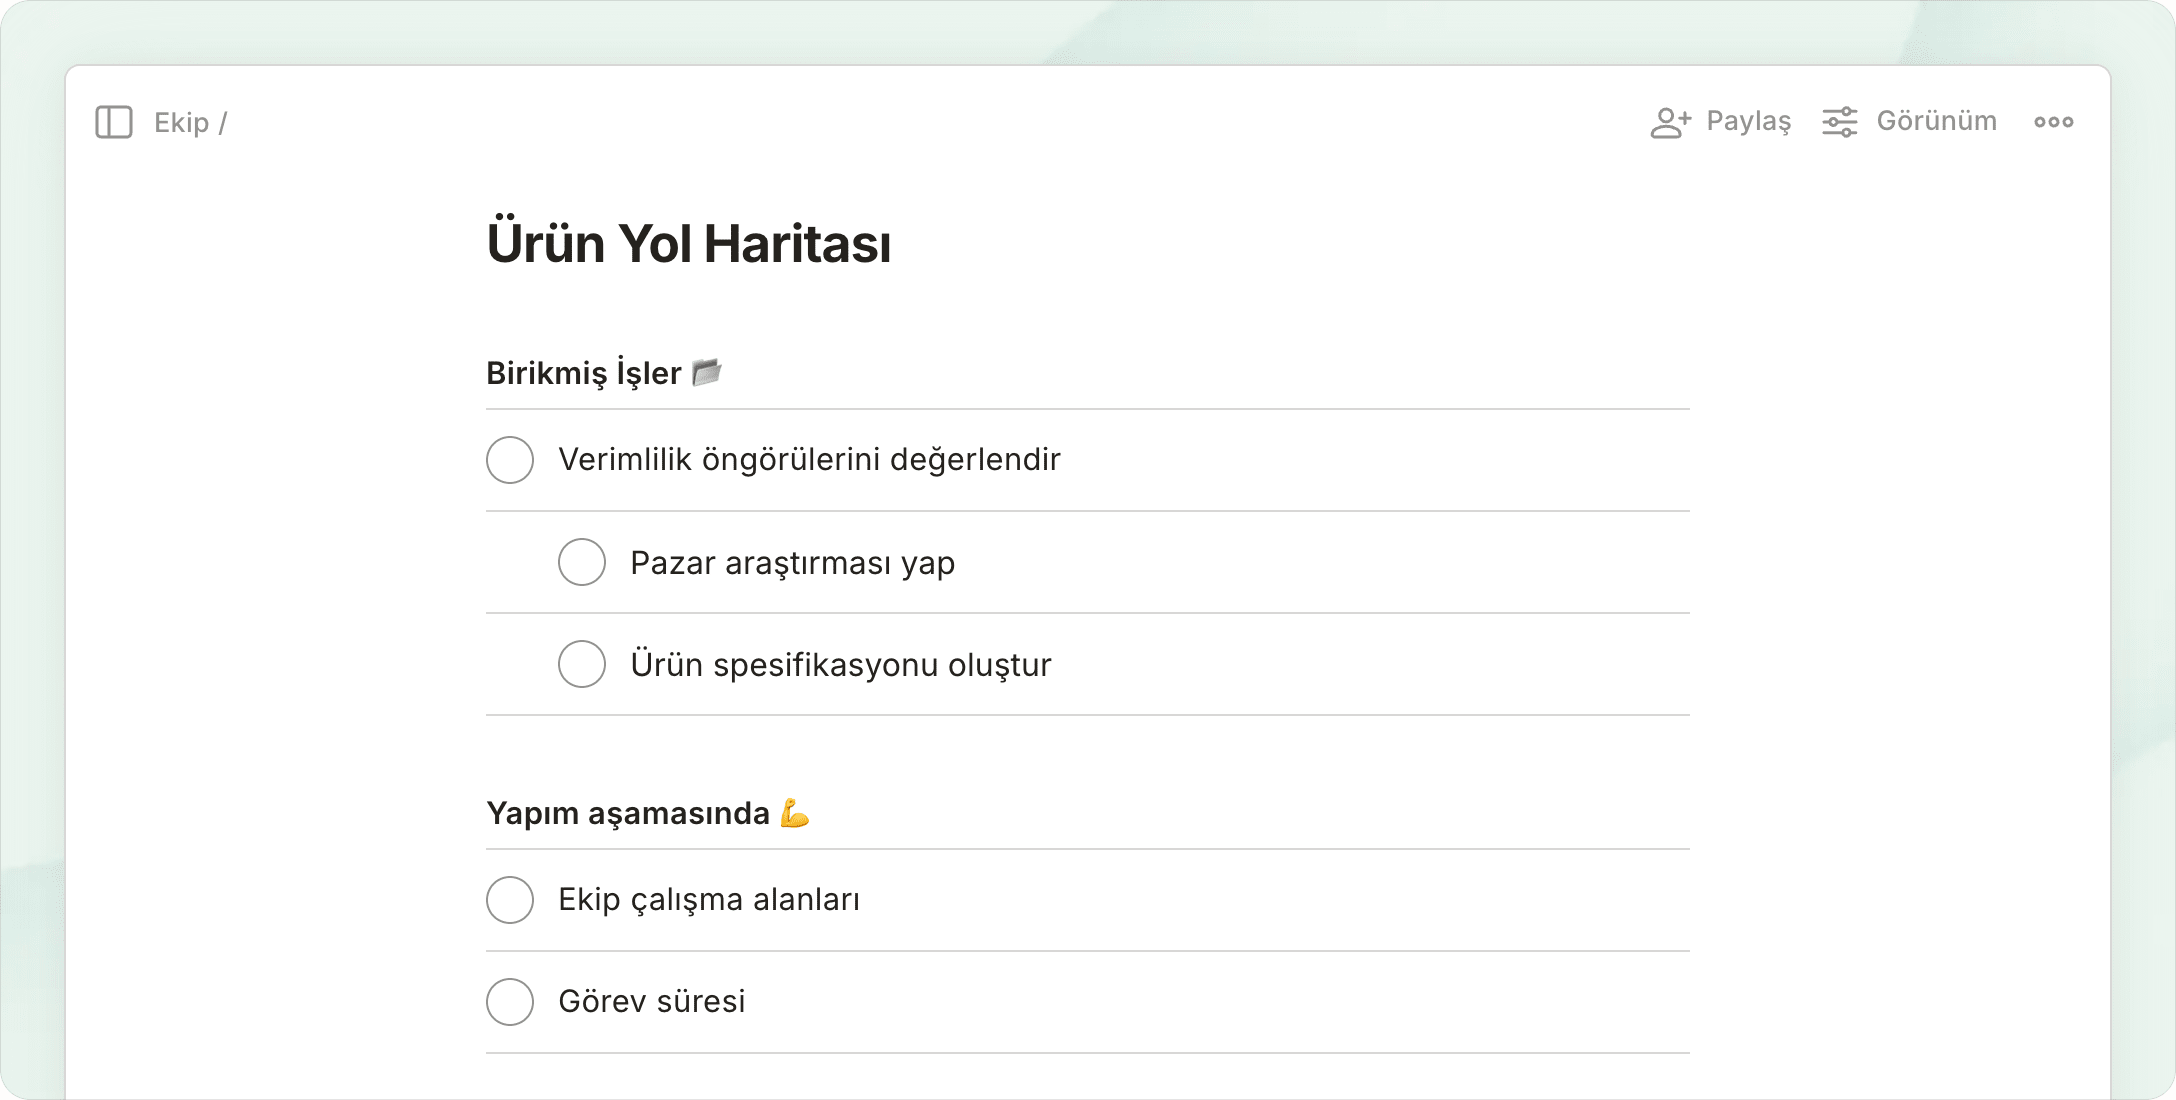Mark 'Pazar araştırması yap' as complete
Image resolution: width=2176 pixels, height=1100 pixels.
(x=582, y=562)
